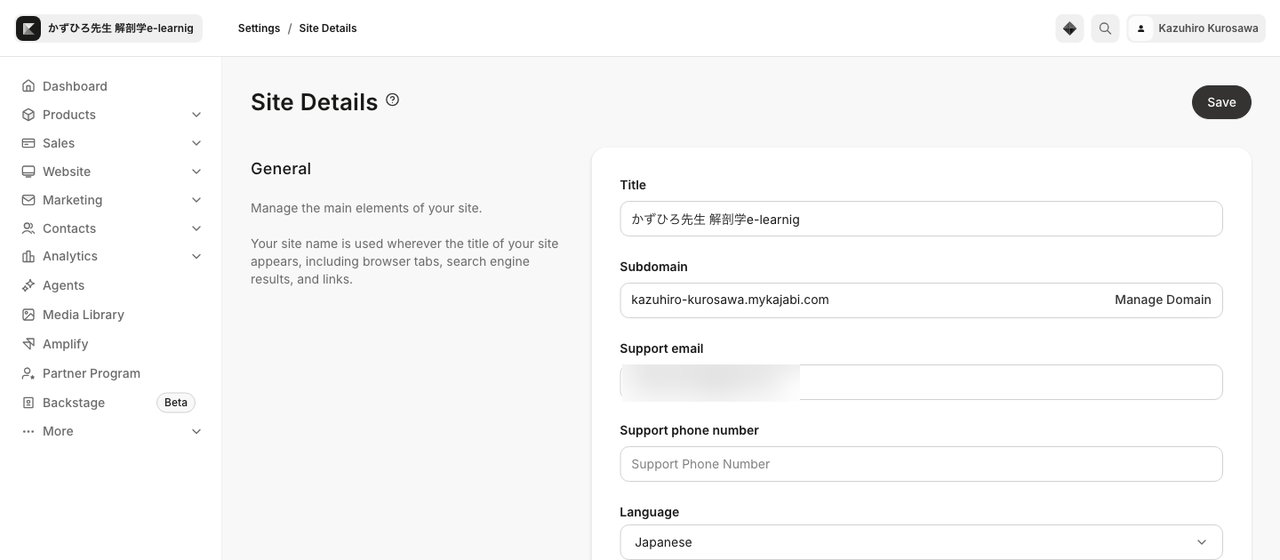This screenshot has height=560, width=1280.
Task: Click Settings breadcrumb link
Action: click(259, 28)
